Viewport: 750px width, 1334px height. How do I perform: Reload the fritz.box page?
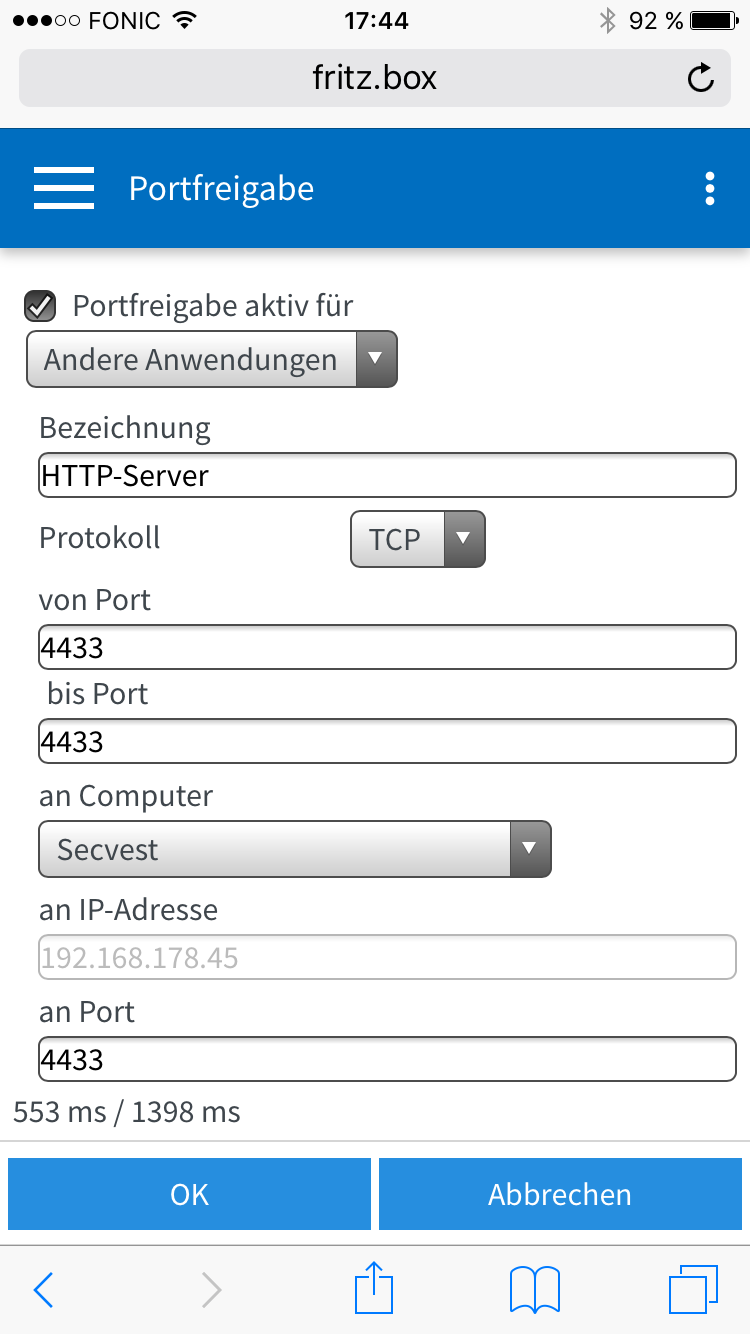(x=701, y=78)
